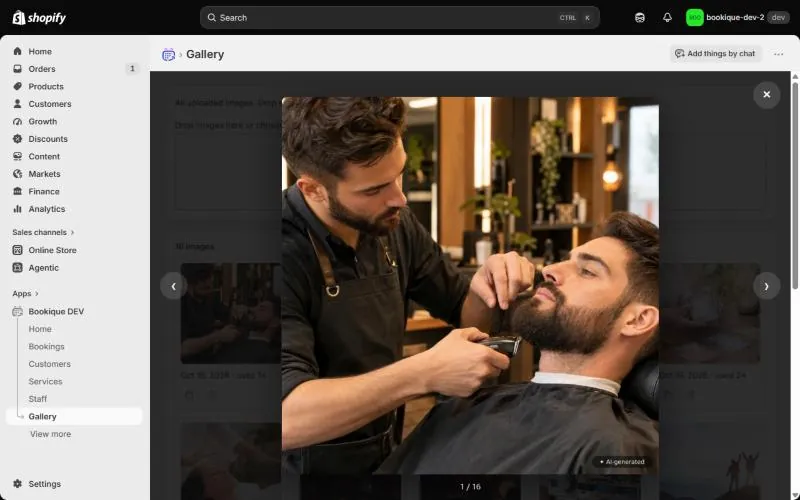Screen dimensions: 800x500
Task: Click the enlarged barber photo
Action: coord(470,286)
